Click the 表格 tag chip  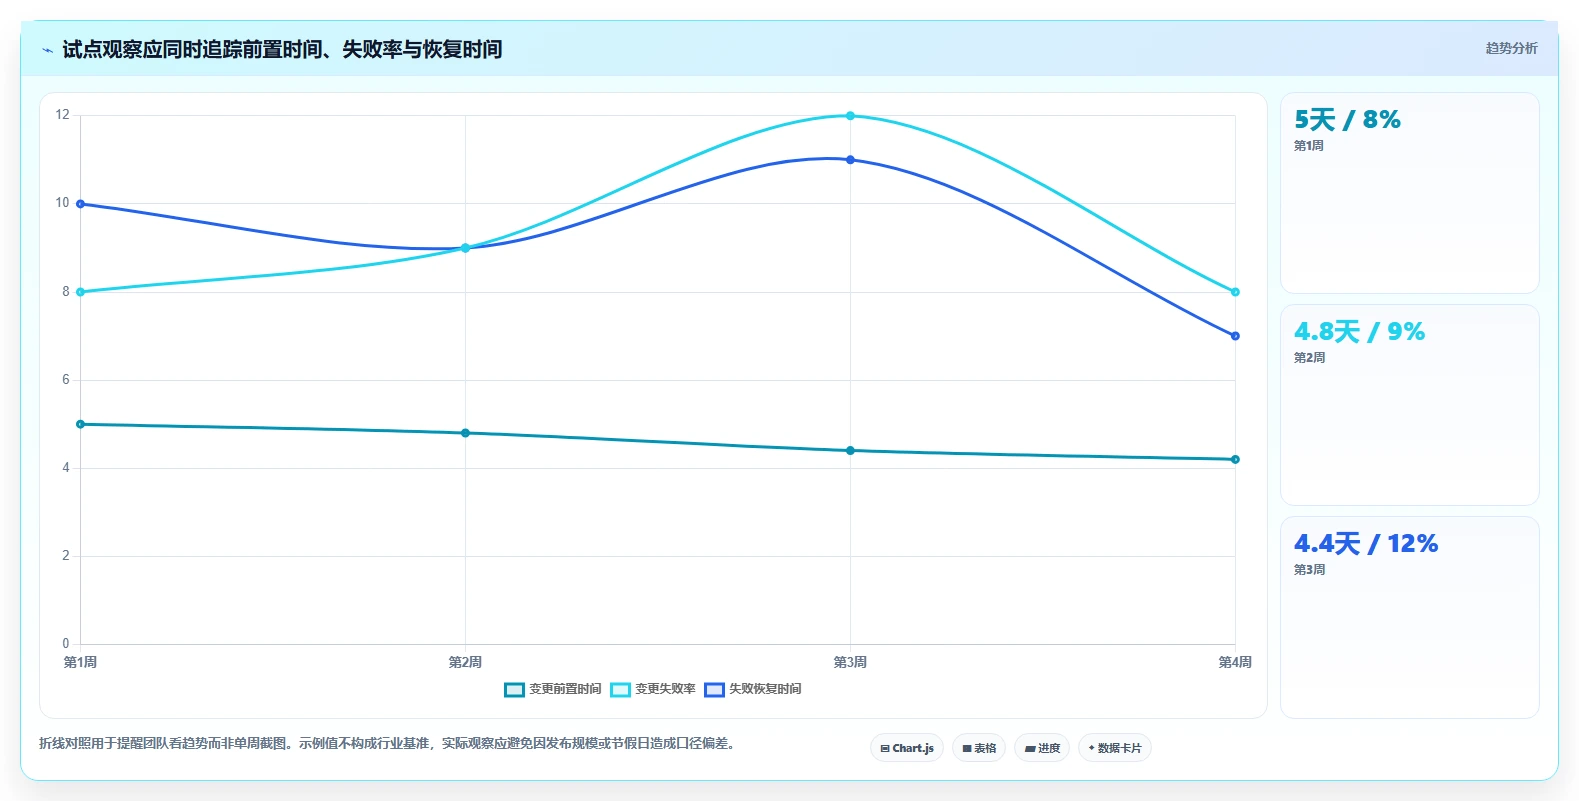(x=979, y=748)
